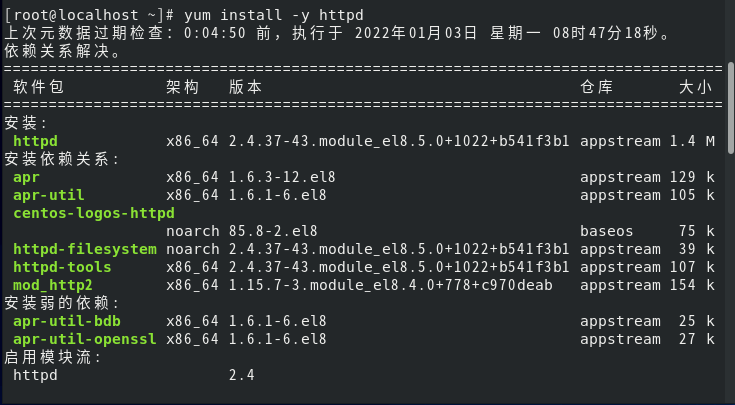Click the 架构 column header

point(183,87)
